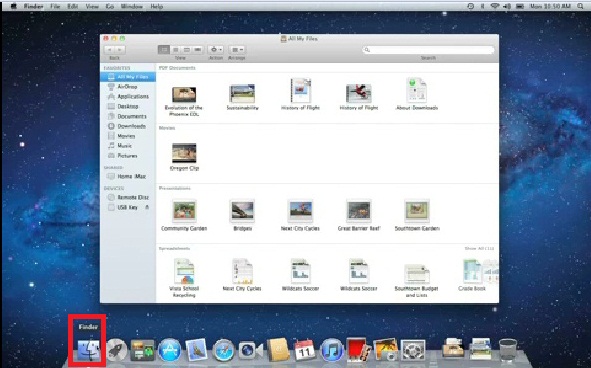The width and height of the screenshot is (591, 368).
Task: Click the battery status icon
Action: (520, 6)
